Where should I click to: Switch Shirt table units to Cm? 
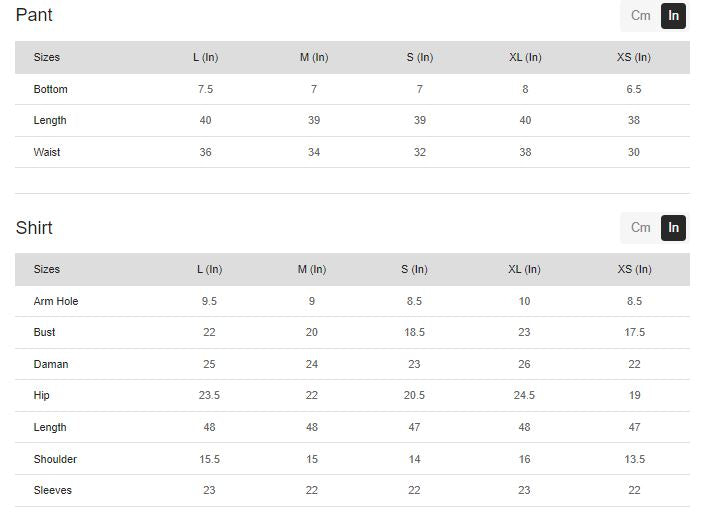(640, 227)
